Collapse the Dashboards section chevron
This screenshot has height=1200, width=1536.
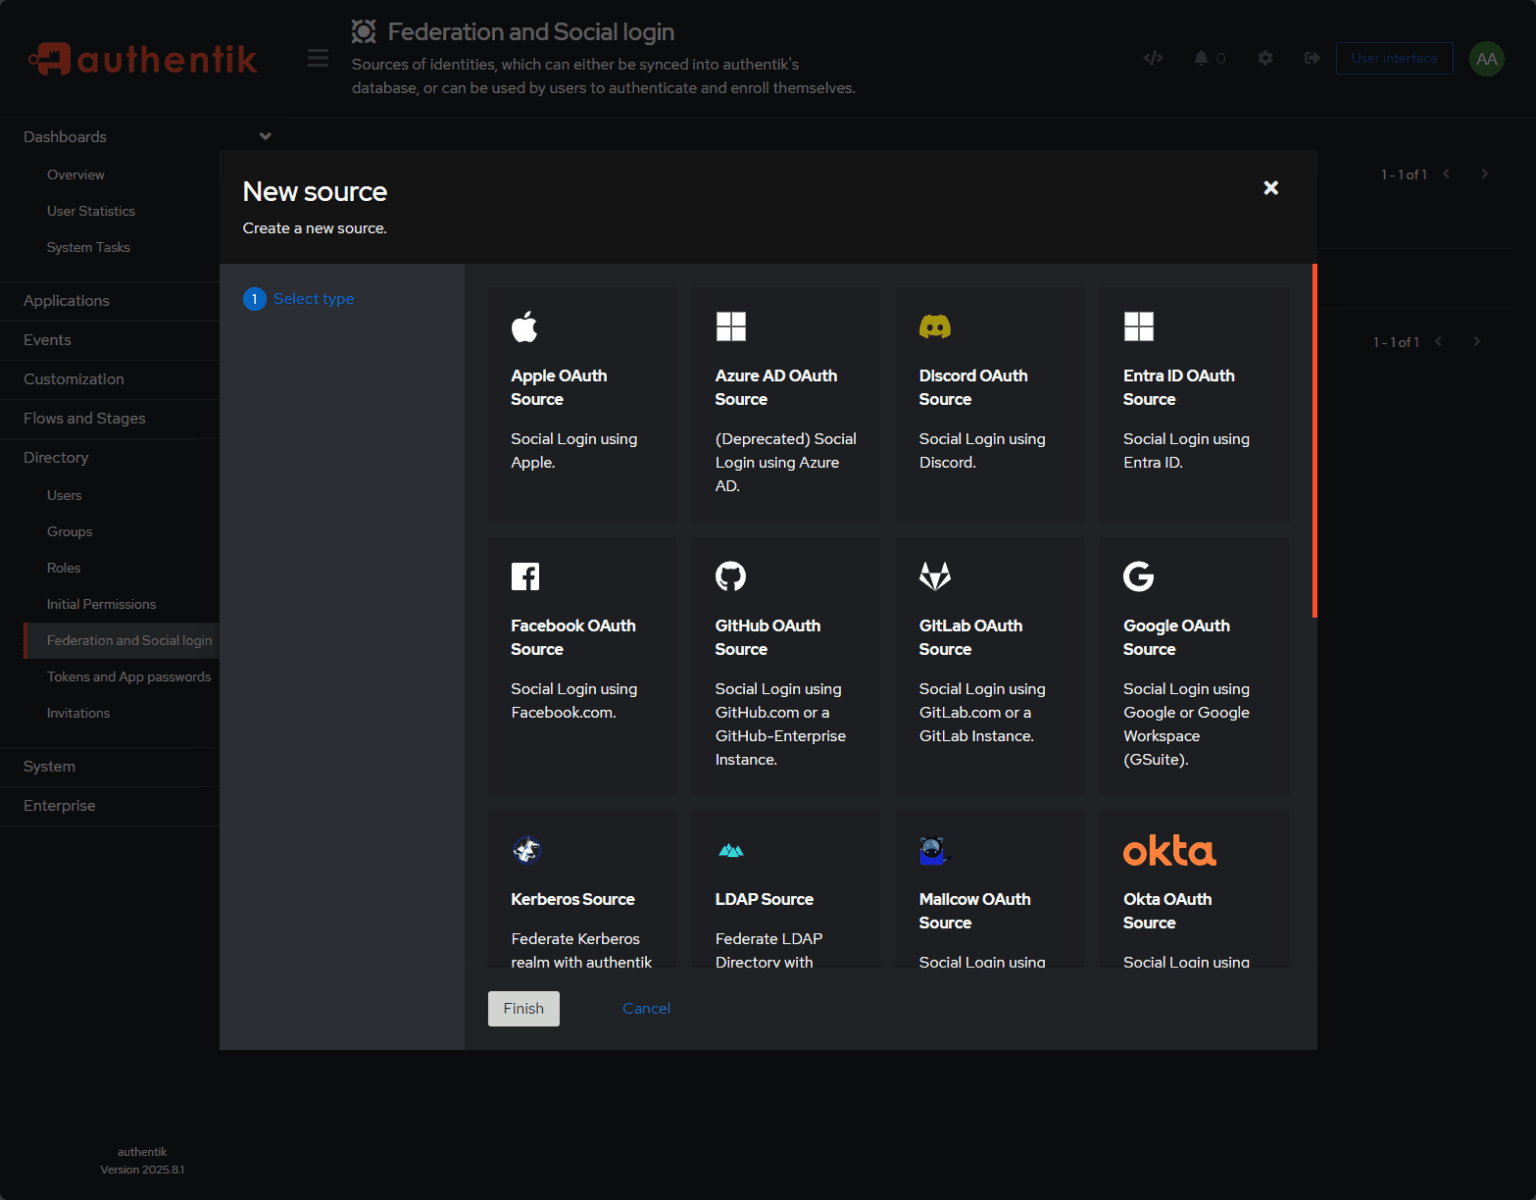(265, 136)
